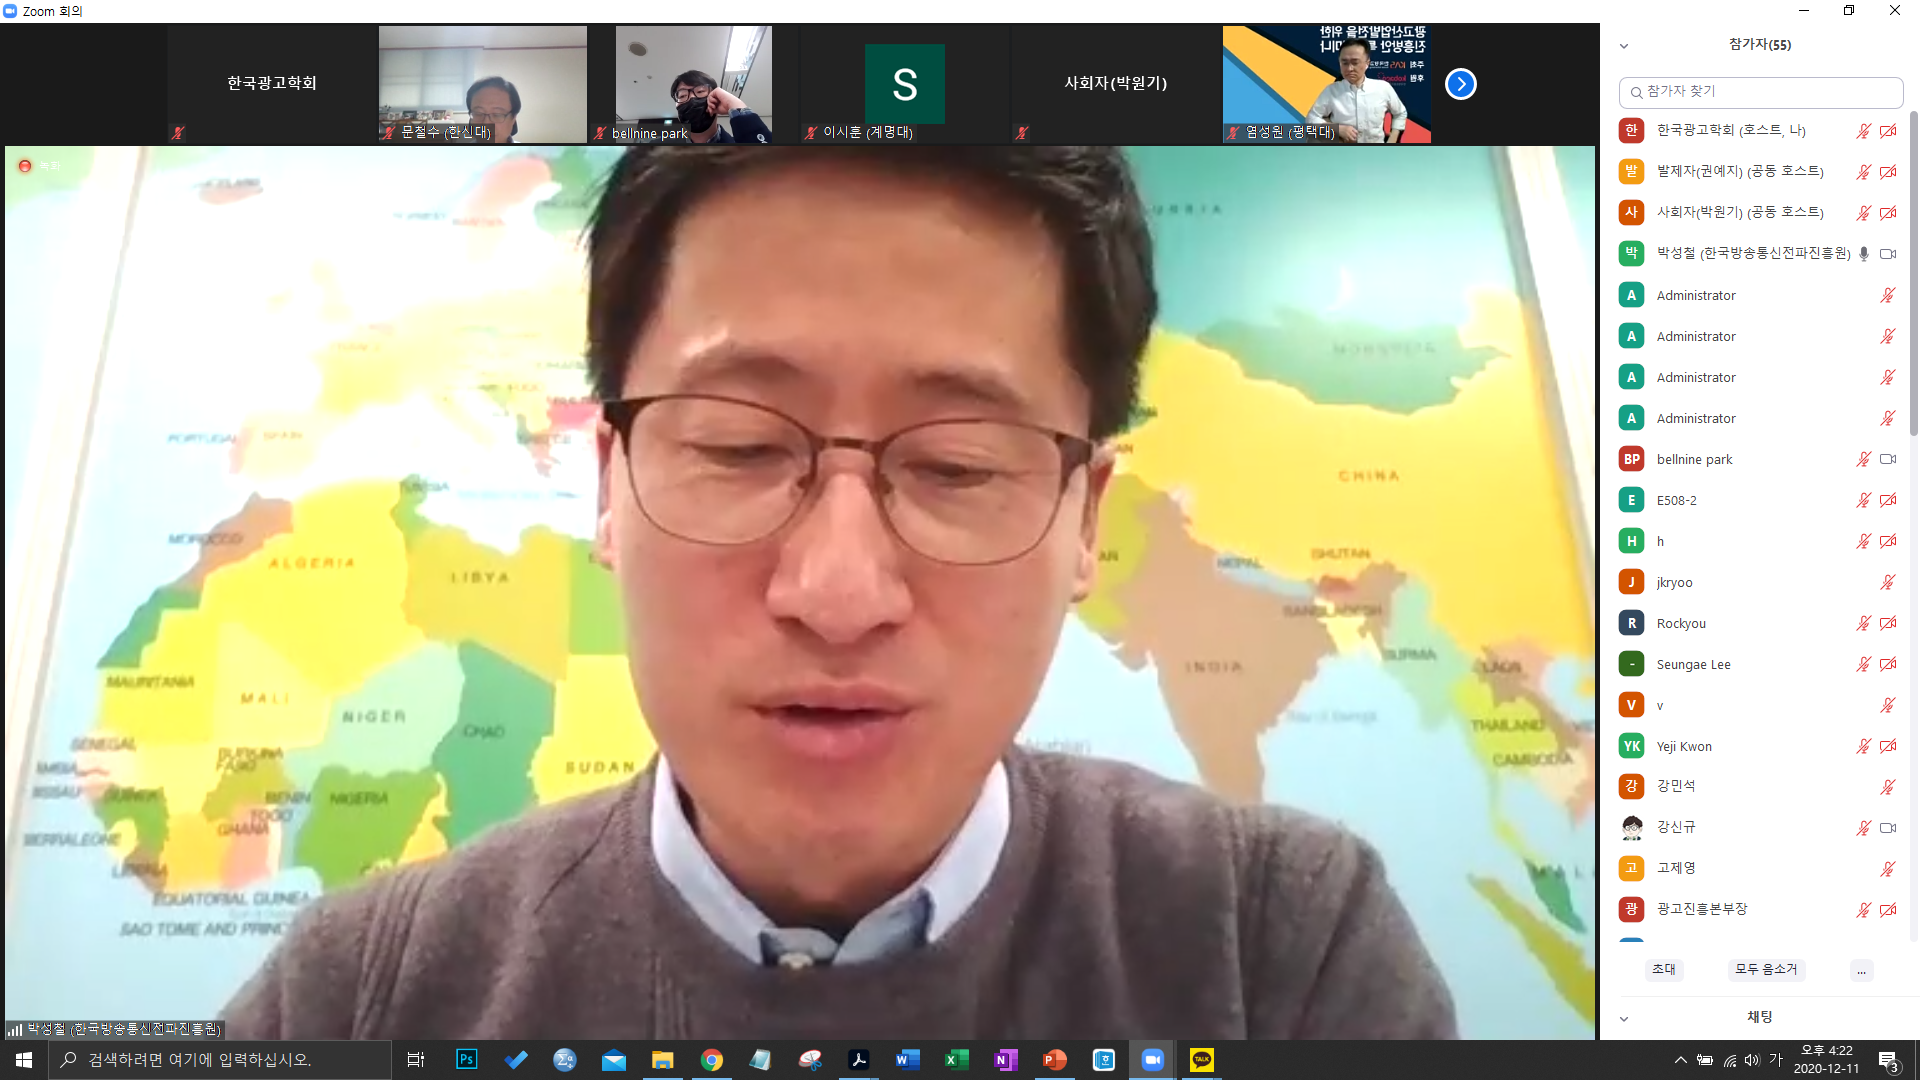Click 모두 음소거 mute all button

point(1766,969)
